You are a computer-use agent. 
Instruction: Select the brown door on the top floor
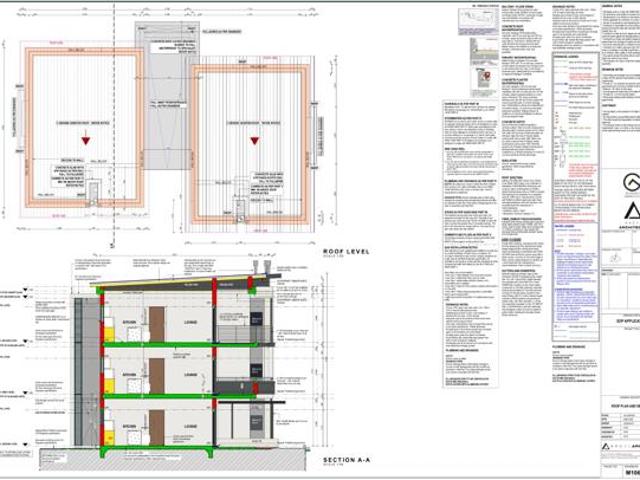[x=157, y=324]
